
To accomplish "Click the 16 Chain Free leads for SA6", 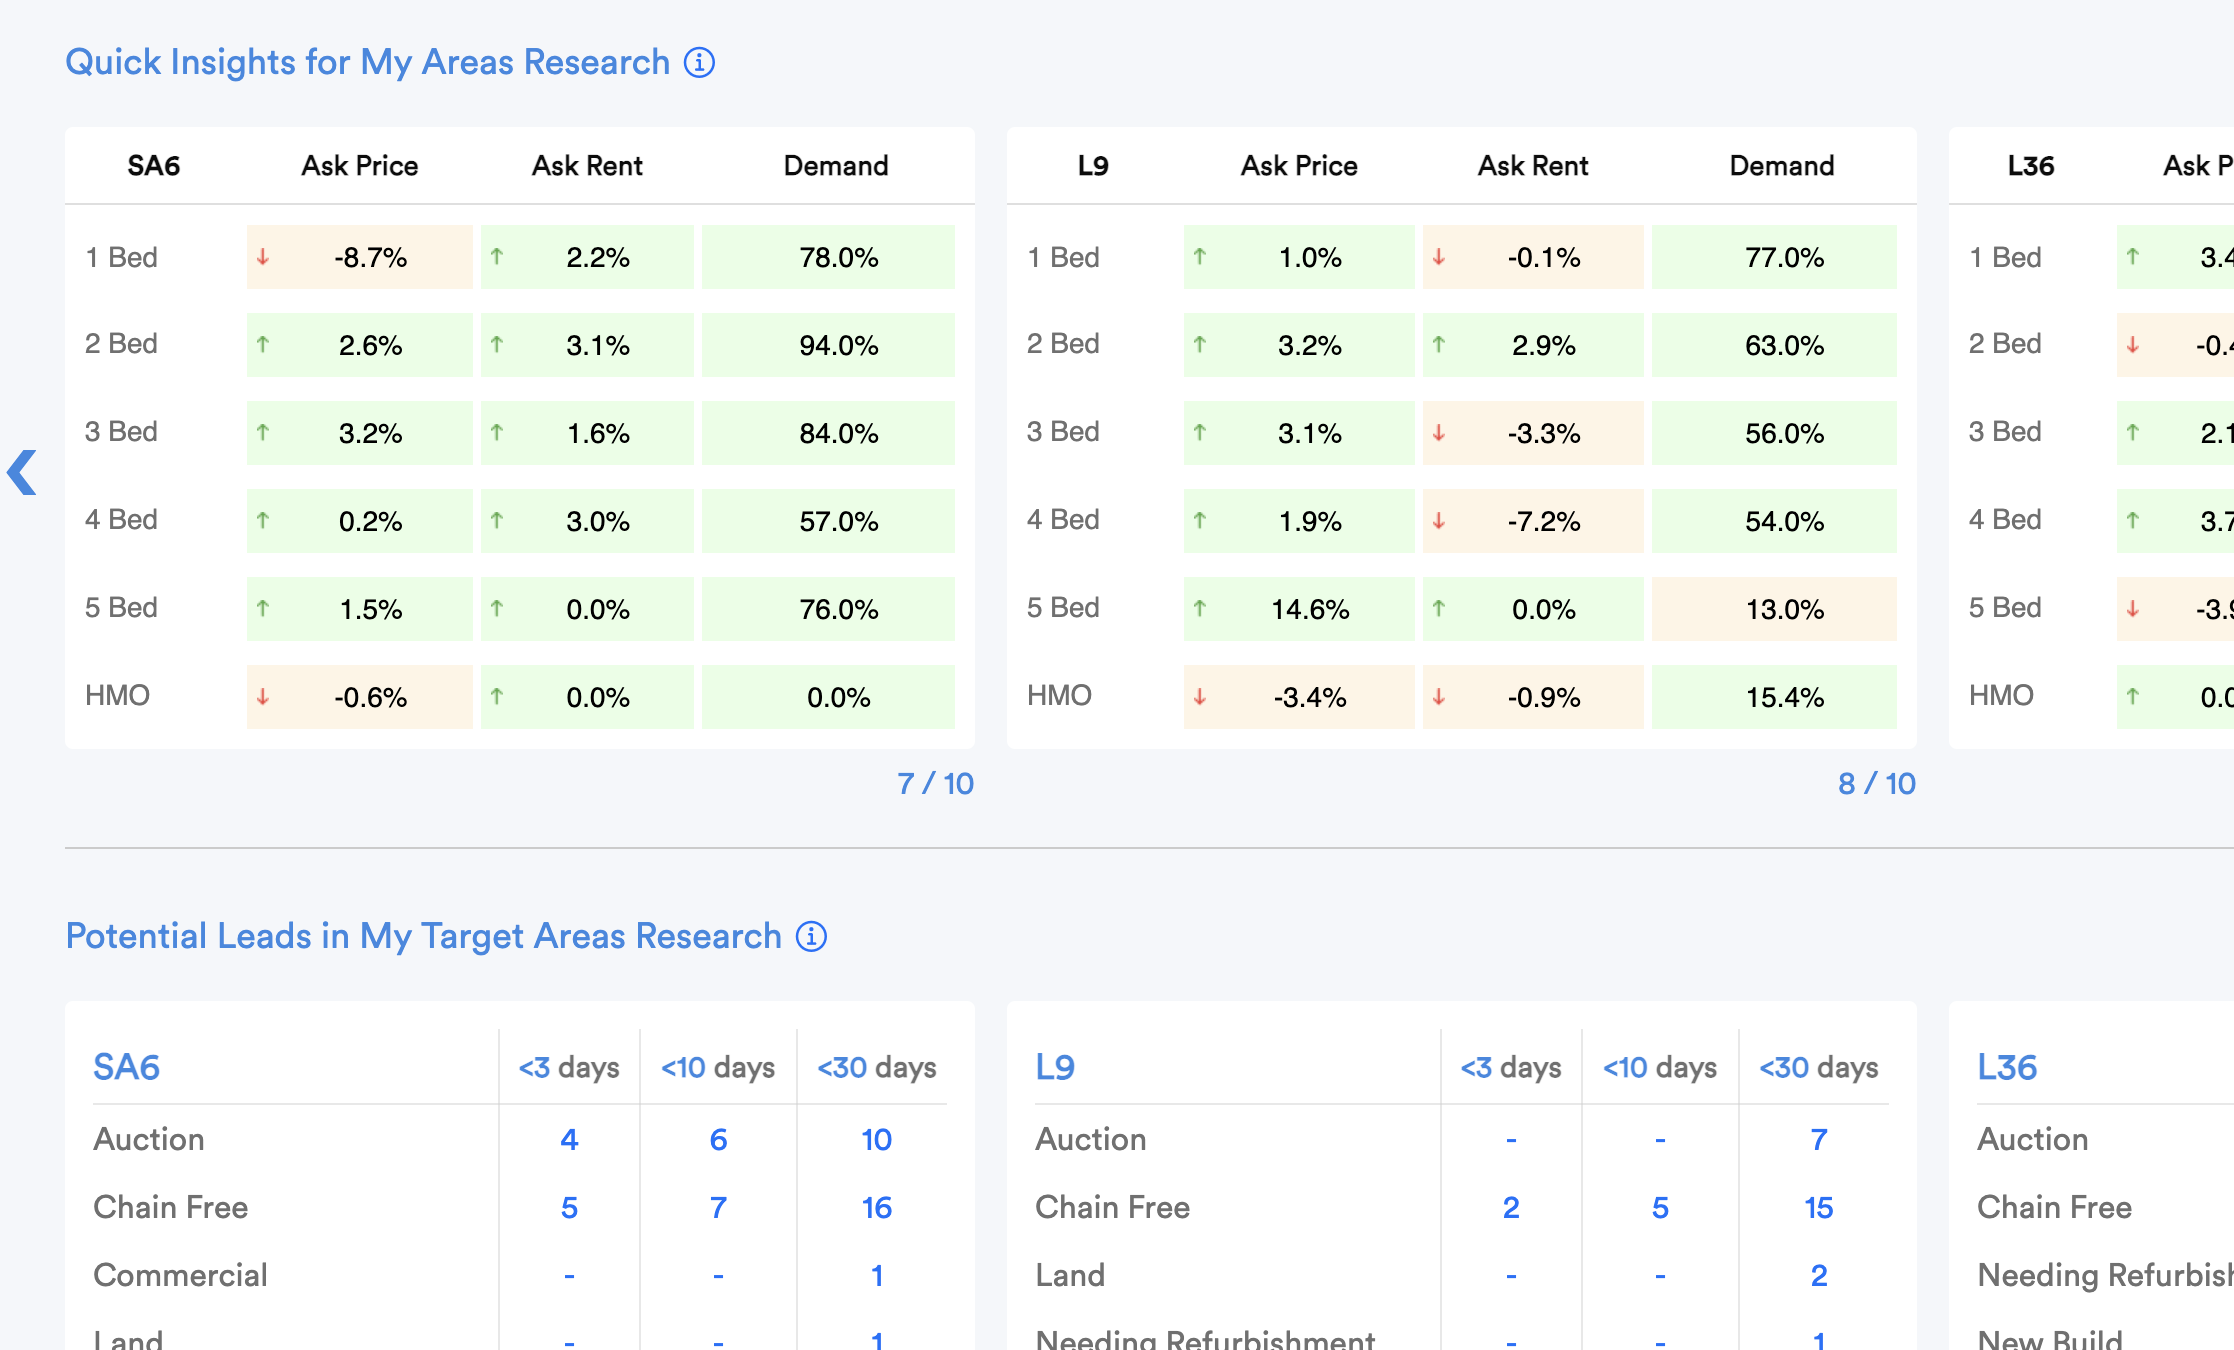I will point(875,1207).
